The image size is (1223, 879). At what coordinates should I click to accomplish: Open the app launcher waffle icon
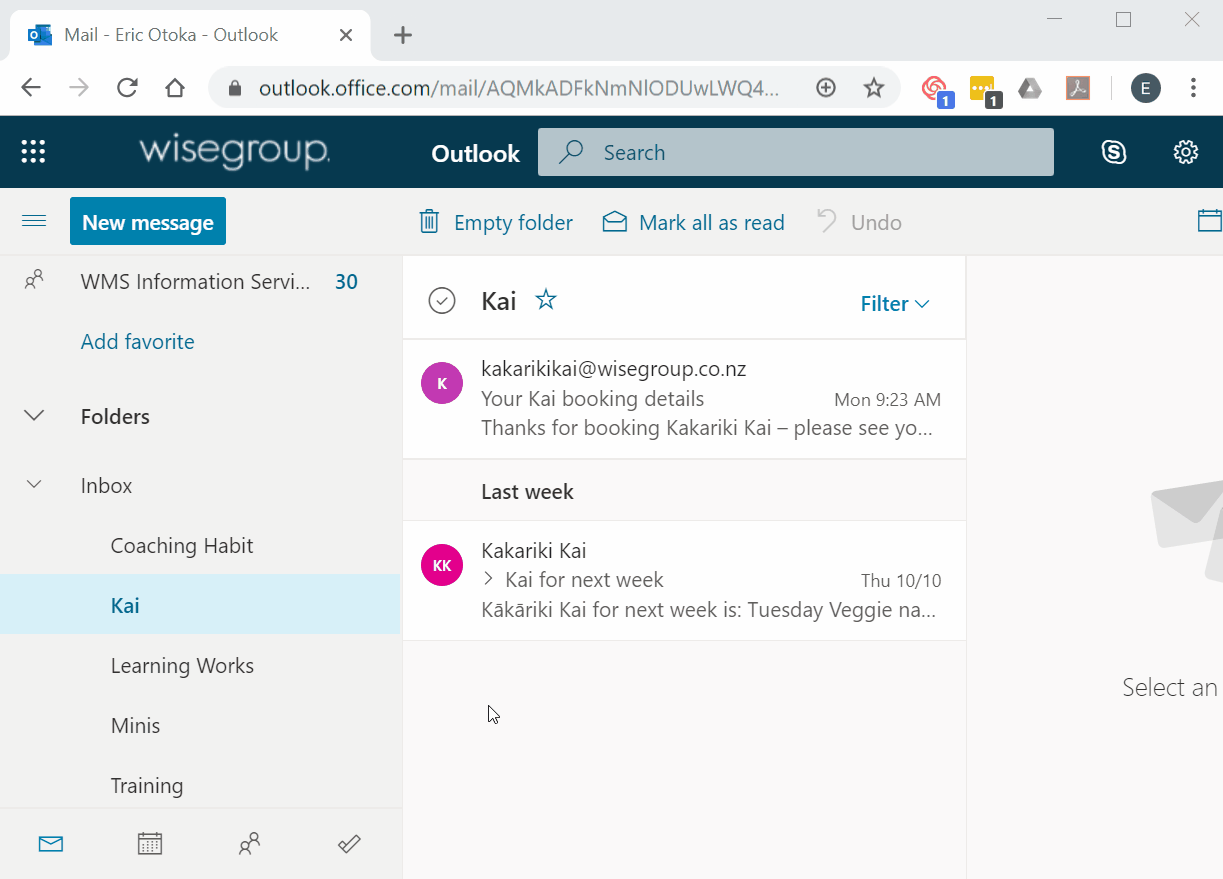(x=34, y=152)
